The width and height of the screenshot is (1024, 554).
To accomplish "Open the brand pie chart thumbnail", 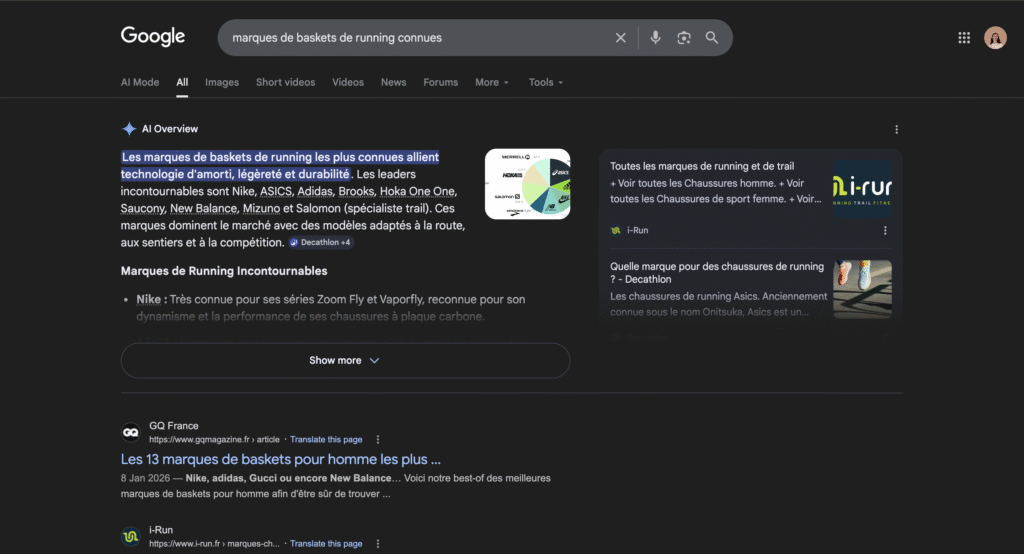I will coord(527,184).
